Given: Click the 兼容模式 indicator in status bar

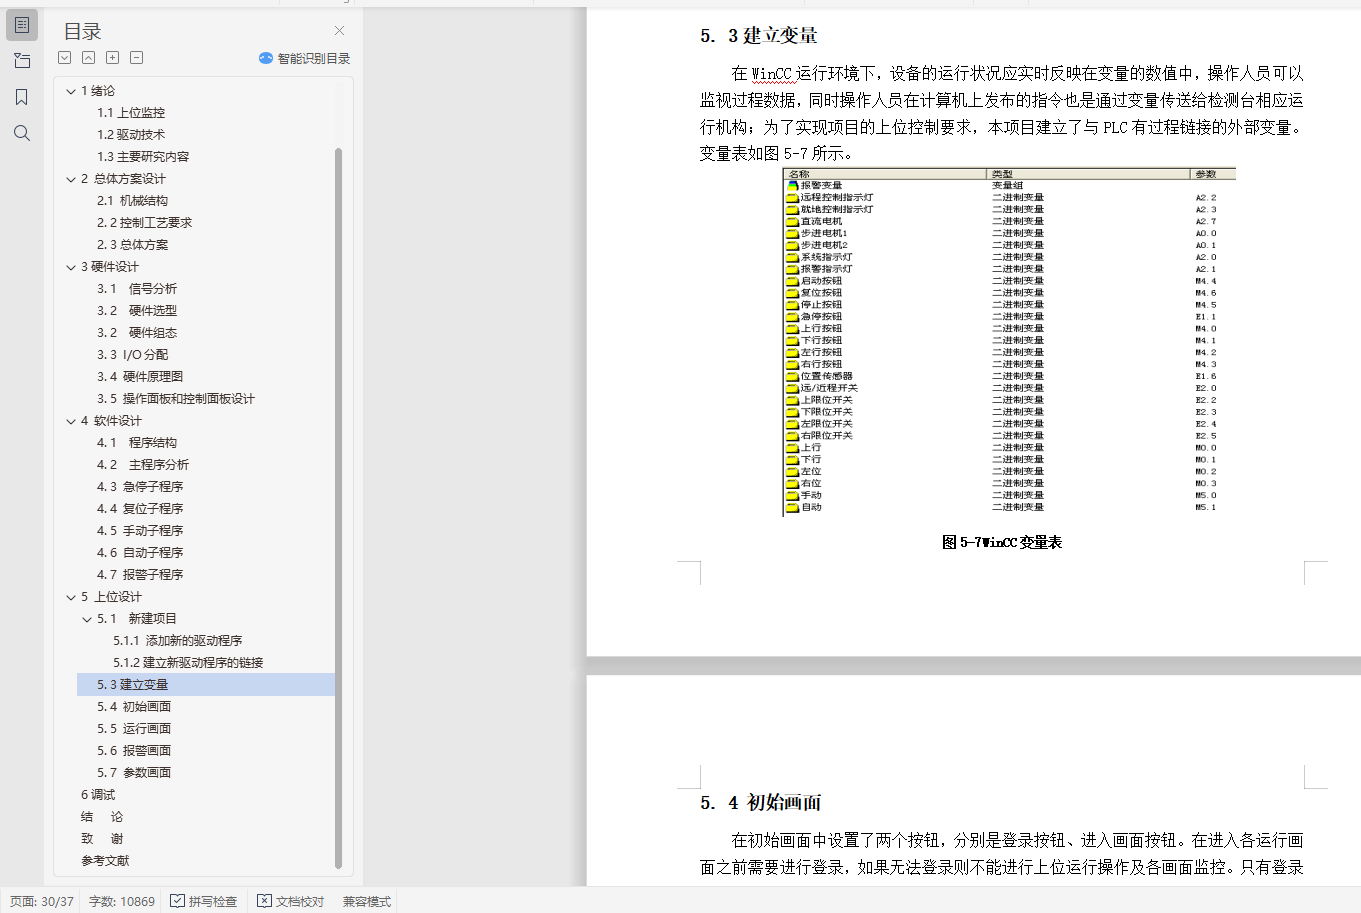Looking at the screenshot, I should [366, 901].
